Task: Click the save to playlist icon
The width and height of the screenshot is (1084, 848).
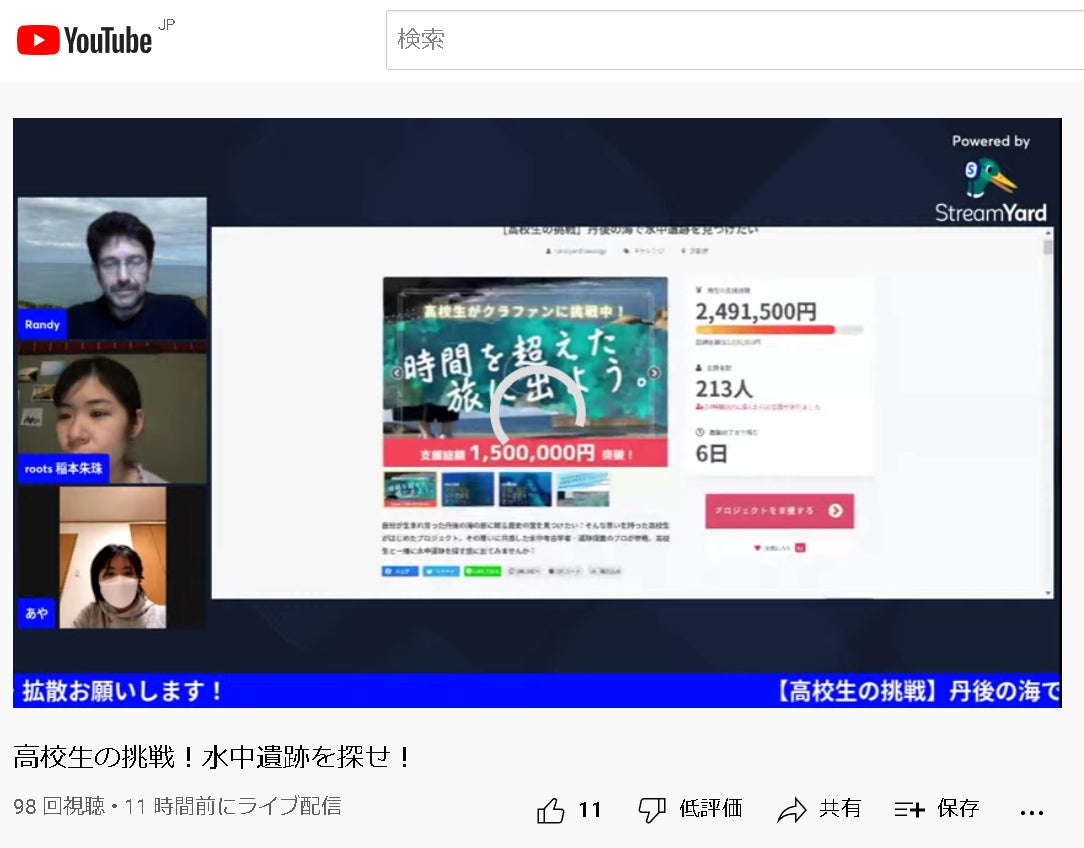Action: point(909,810)
